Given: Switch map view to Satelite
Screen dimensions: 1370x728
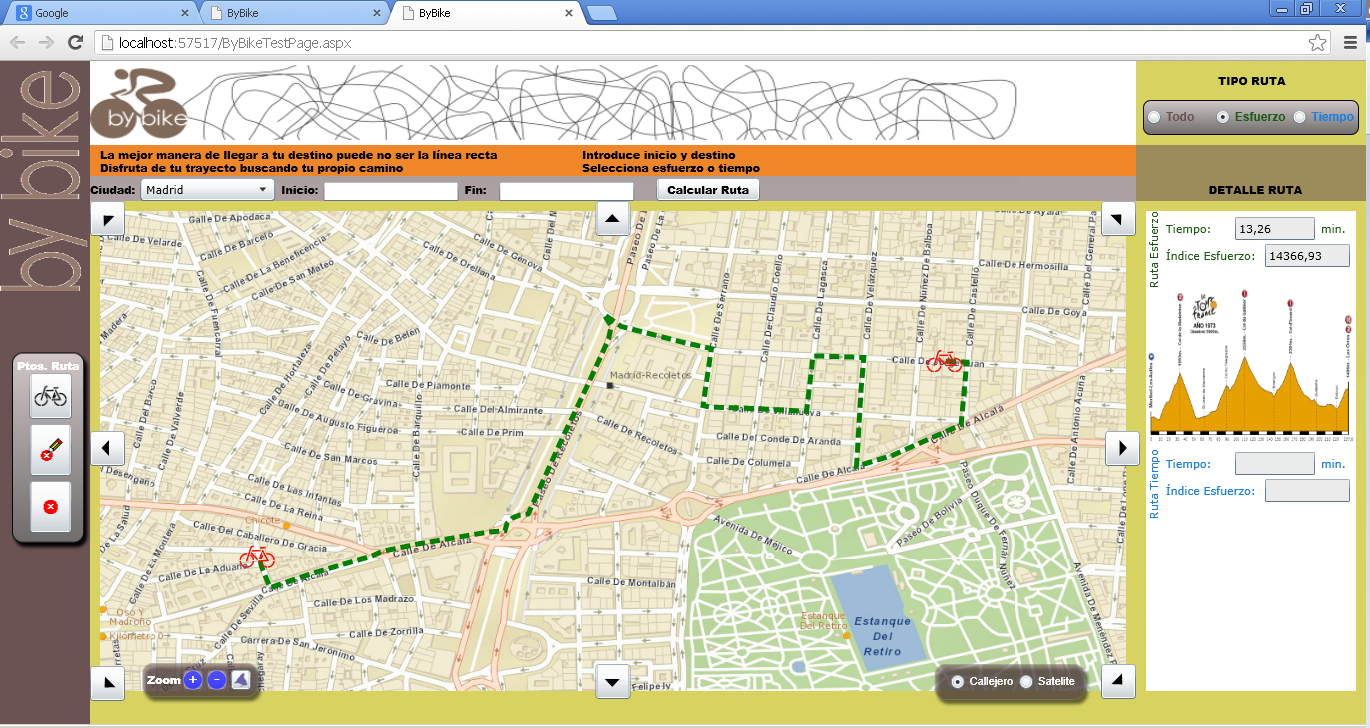Looking at the screenshot, I should [x=1026, y=682].
